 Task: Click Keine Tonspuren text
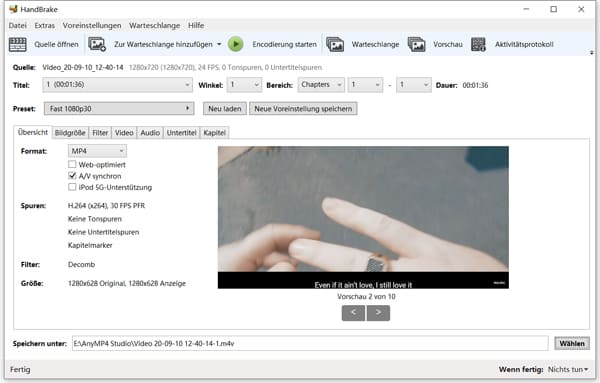click(95, 219)
